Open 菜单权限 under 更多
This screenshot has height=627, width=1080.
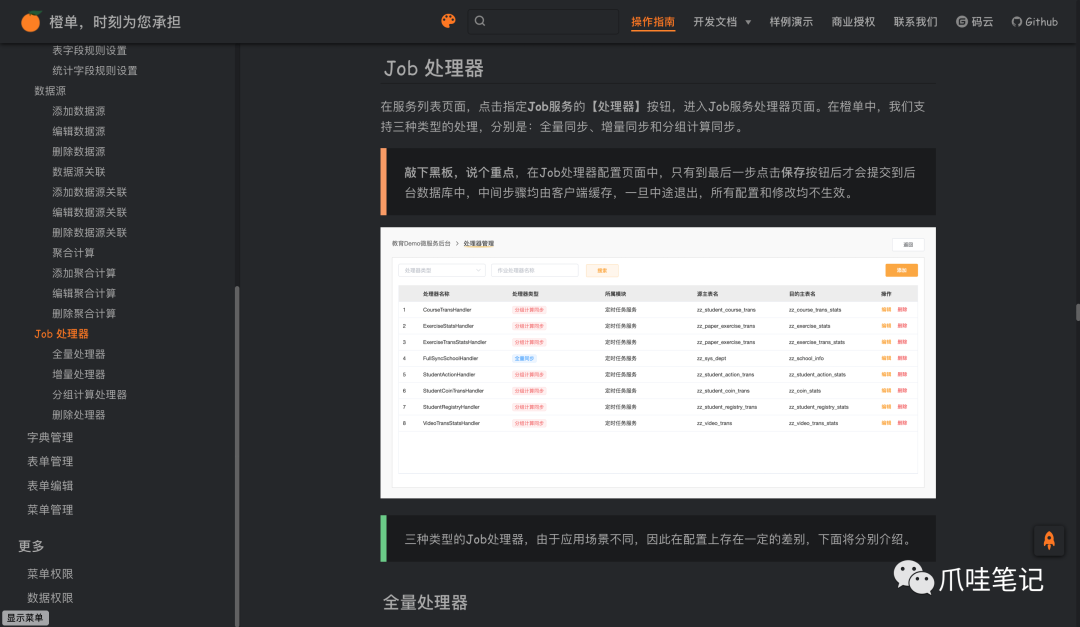[x=50, y=574]
